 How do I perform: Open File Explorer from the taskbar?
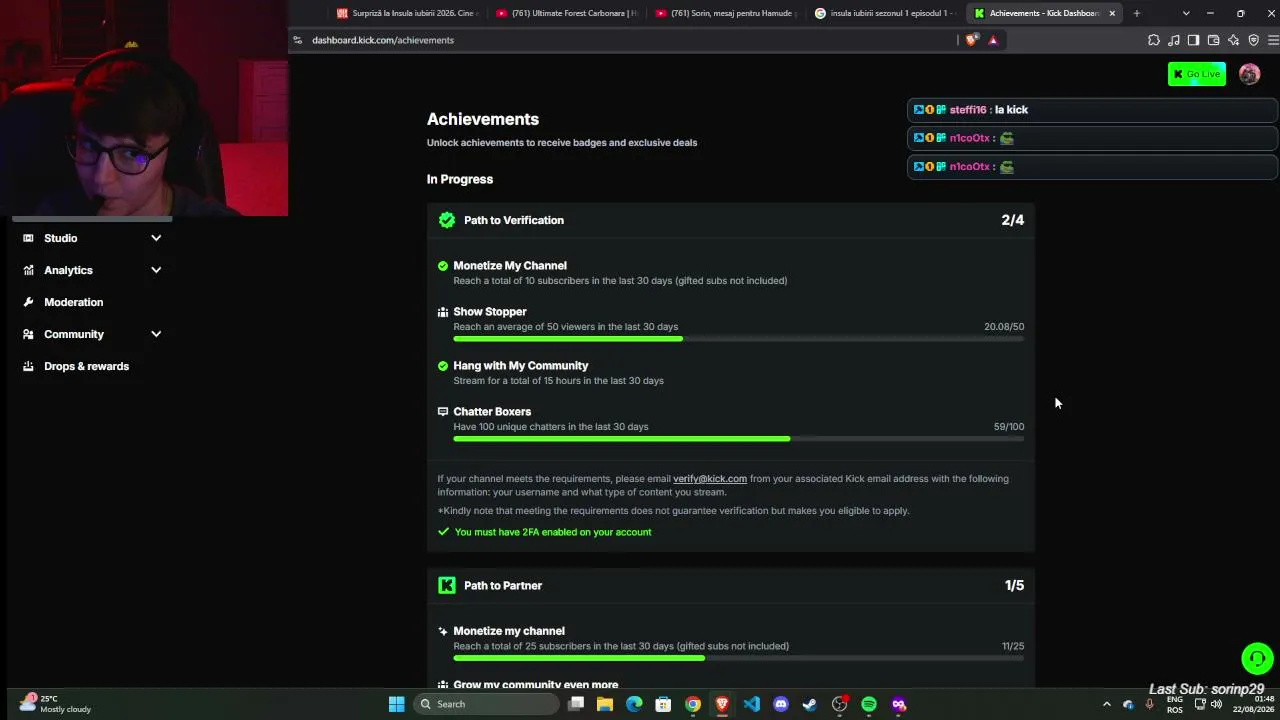605,704
